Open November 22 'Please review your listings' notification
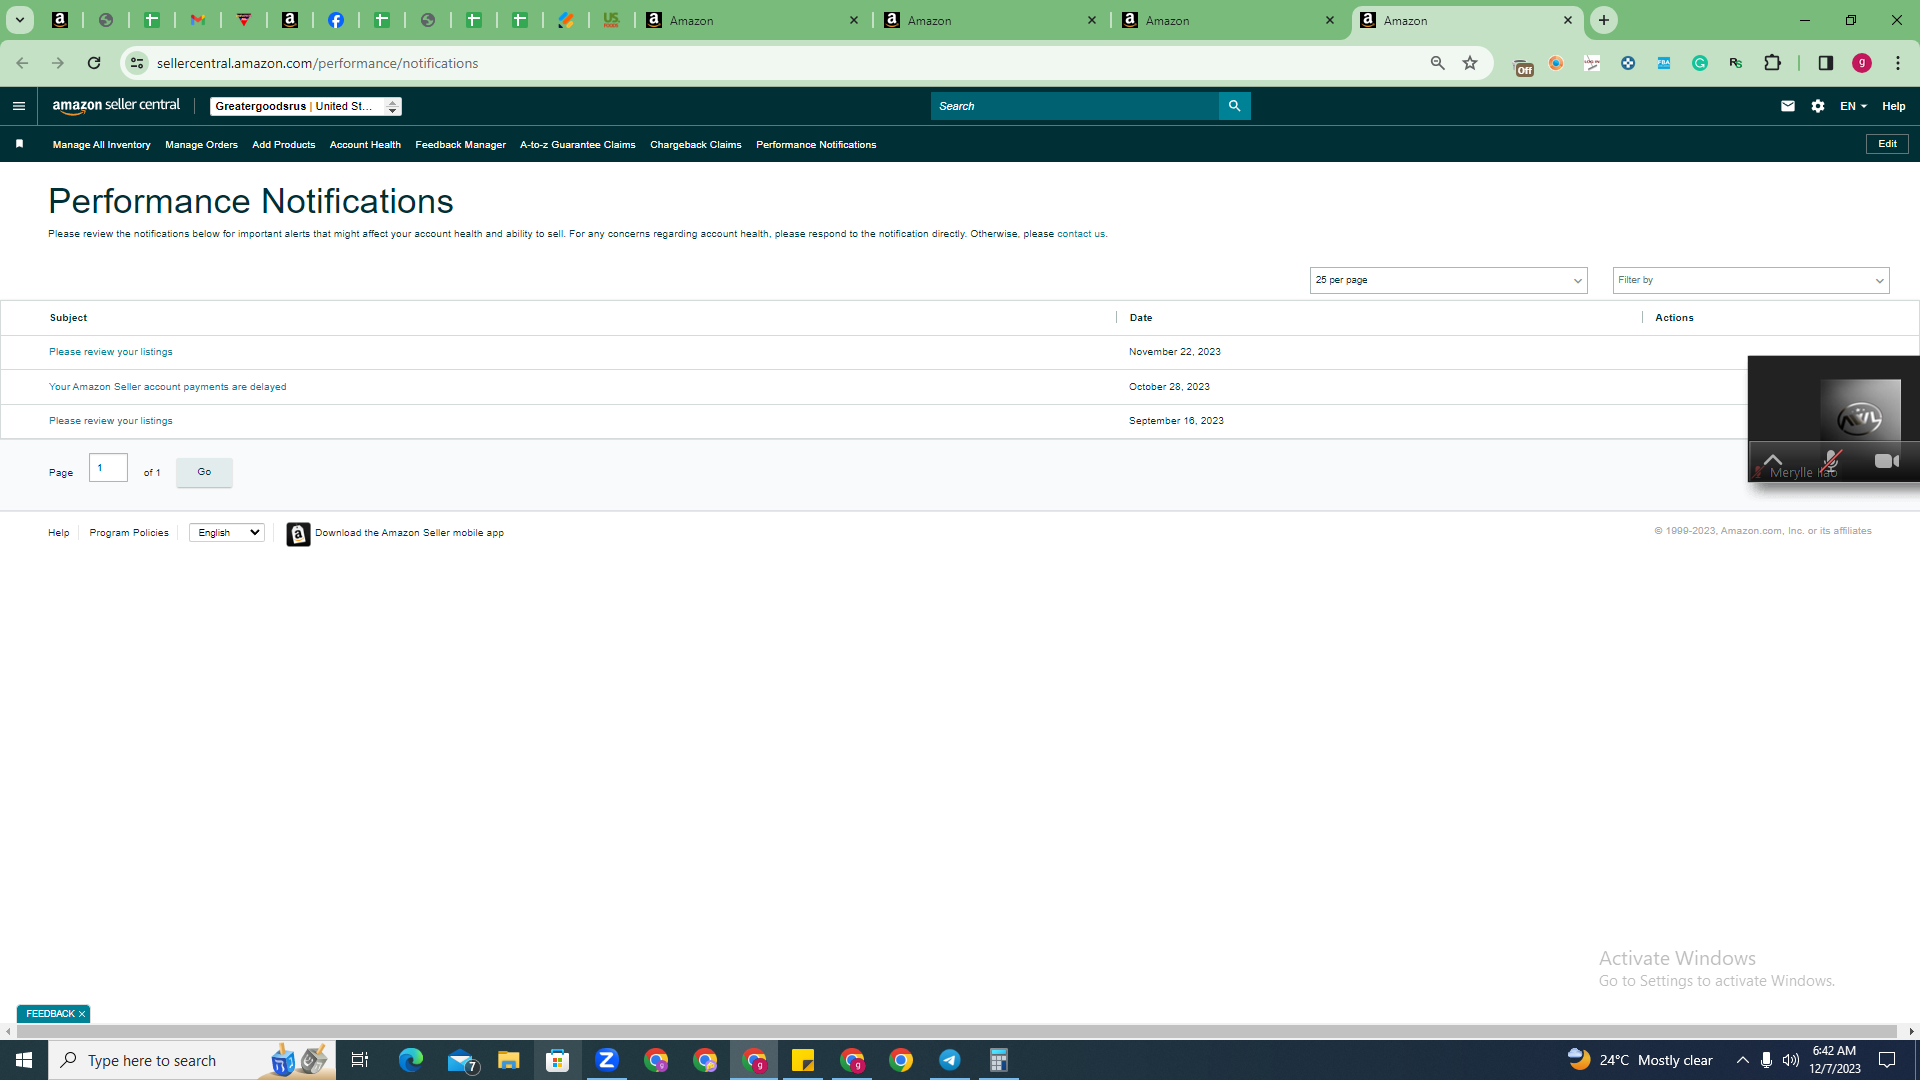 coord(111,352)
